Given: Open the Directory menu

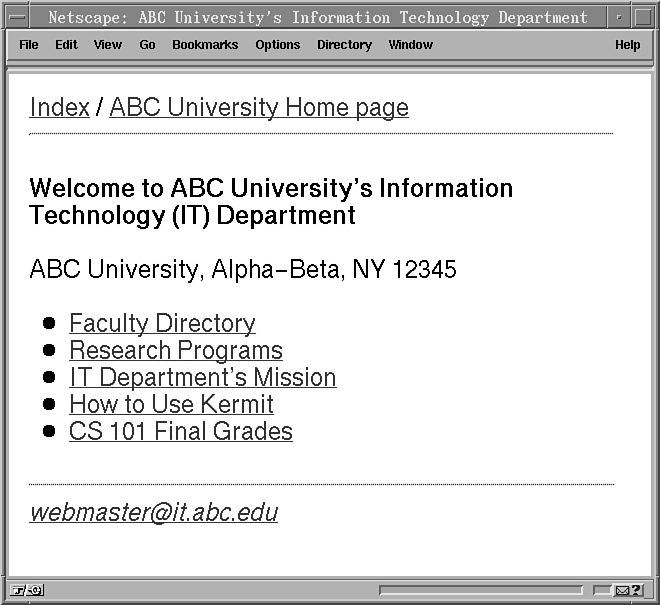Looking at the screenshot, I should [344, 45].
